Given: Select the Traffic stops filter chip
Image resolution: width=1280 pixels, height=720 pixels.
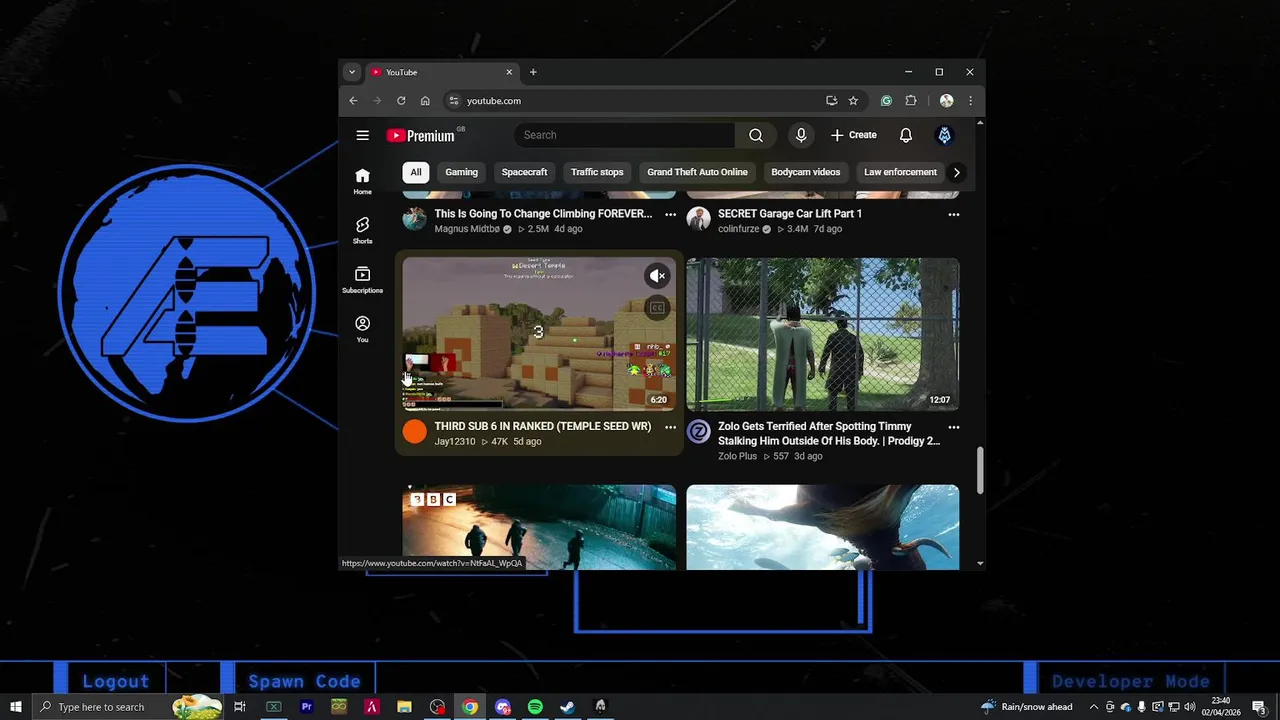Looking at the screenshot, I should click(597, 172).
